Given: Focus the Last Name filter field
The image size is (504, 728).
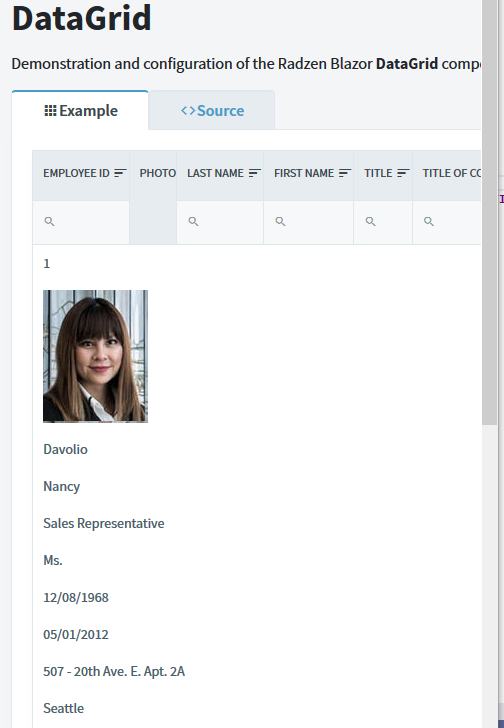Looking at the screenshot, I should pyautogui.click(x=220, y=222).
